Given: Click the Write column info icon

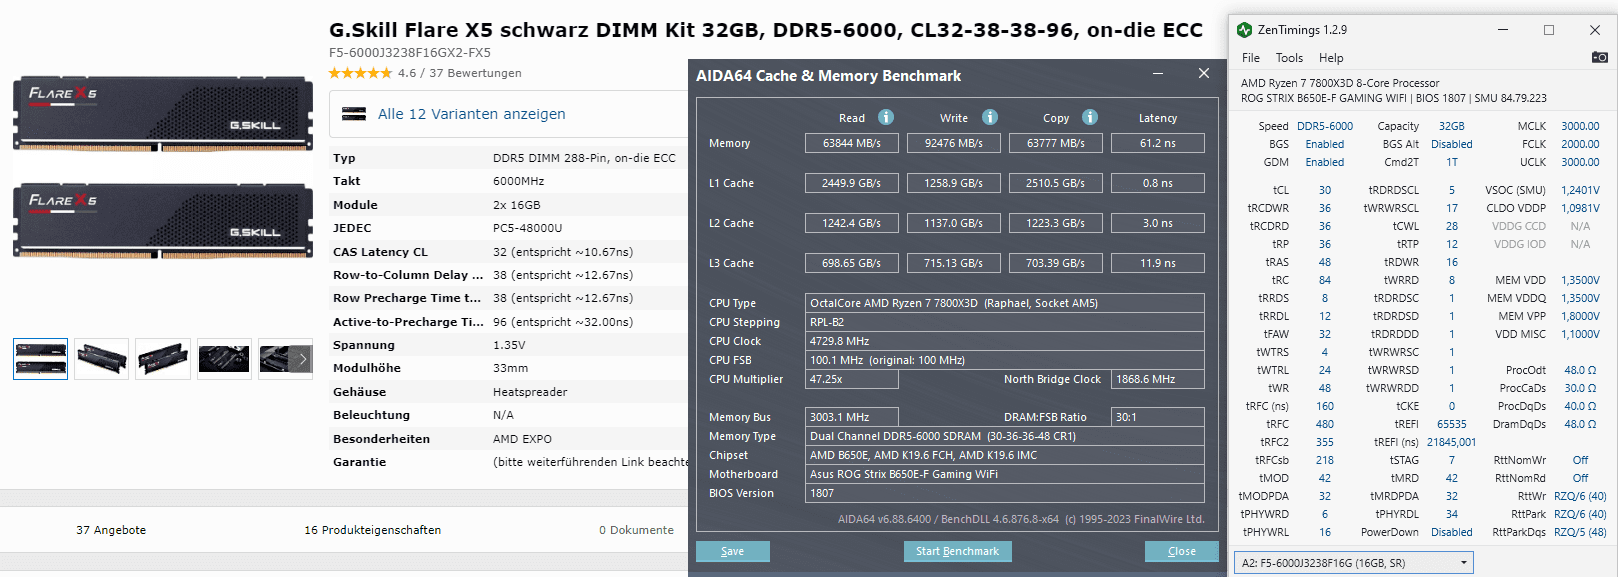Looking at the screenshot, I should pyautogui.click(x=990, y=117).
